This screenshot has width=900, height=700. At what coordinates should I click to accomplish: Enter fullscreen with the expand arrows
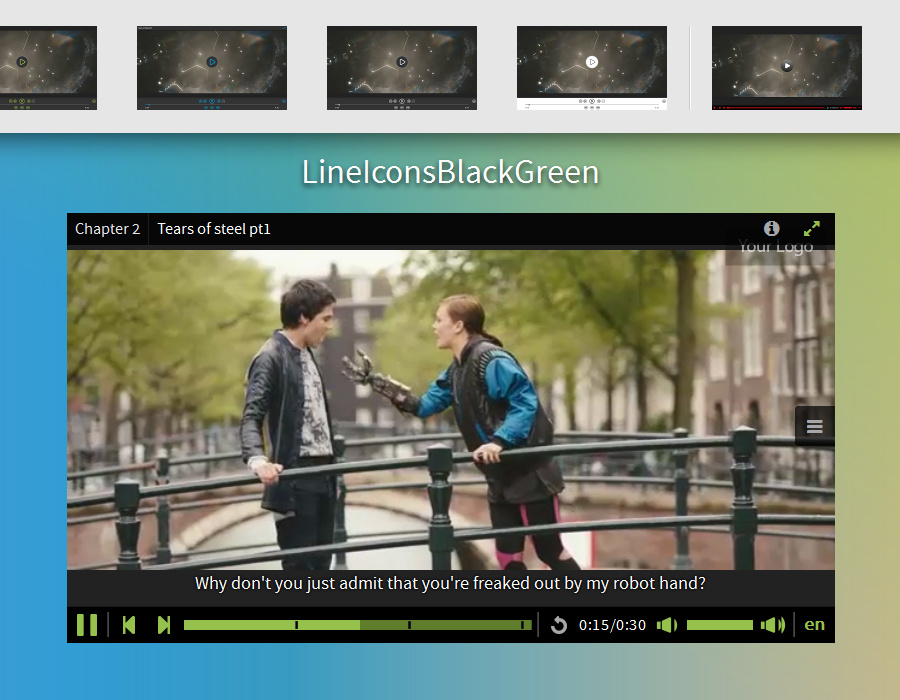pyautogui.click(x=811, y=228)
